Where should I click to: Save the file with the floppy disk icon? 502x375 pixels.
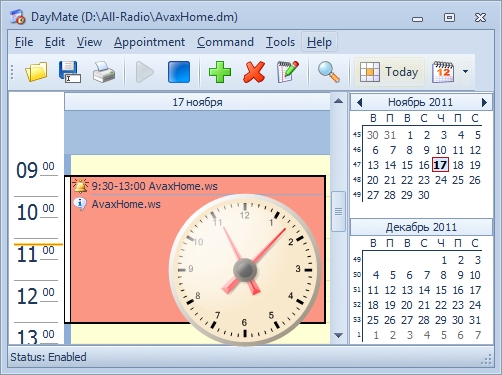click(69, 72)
